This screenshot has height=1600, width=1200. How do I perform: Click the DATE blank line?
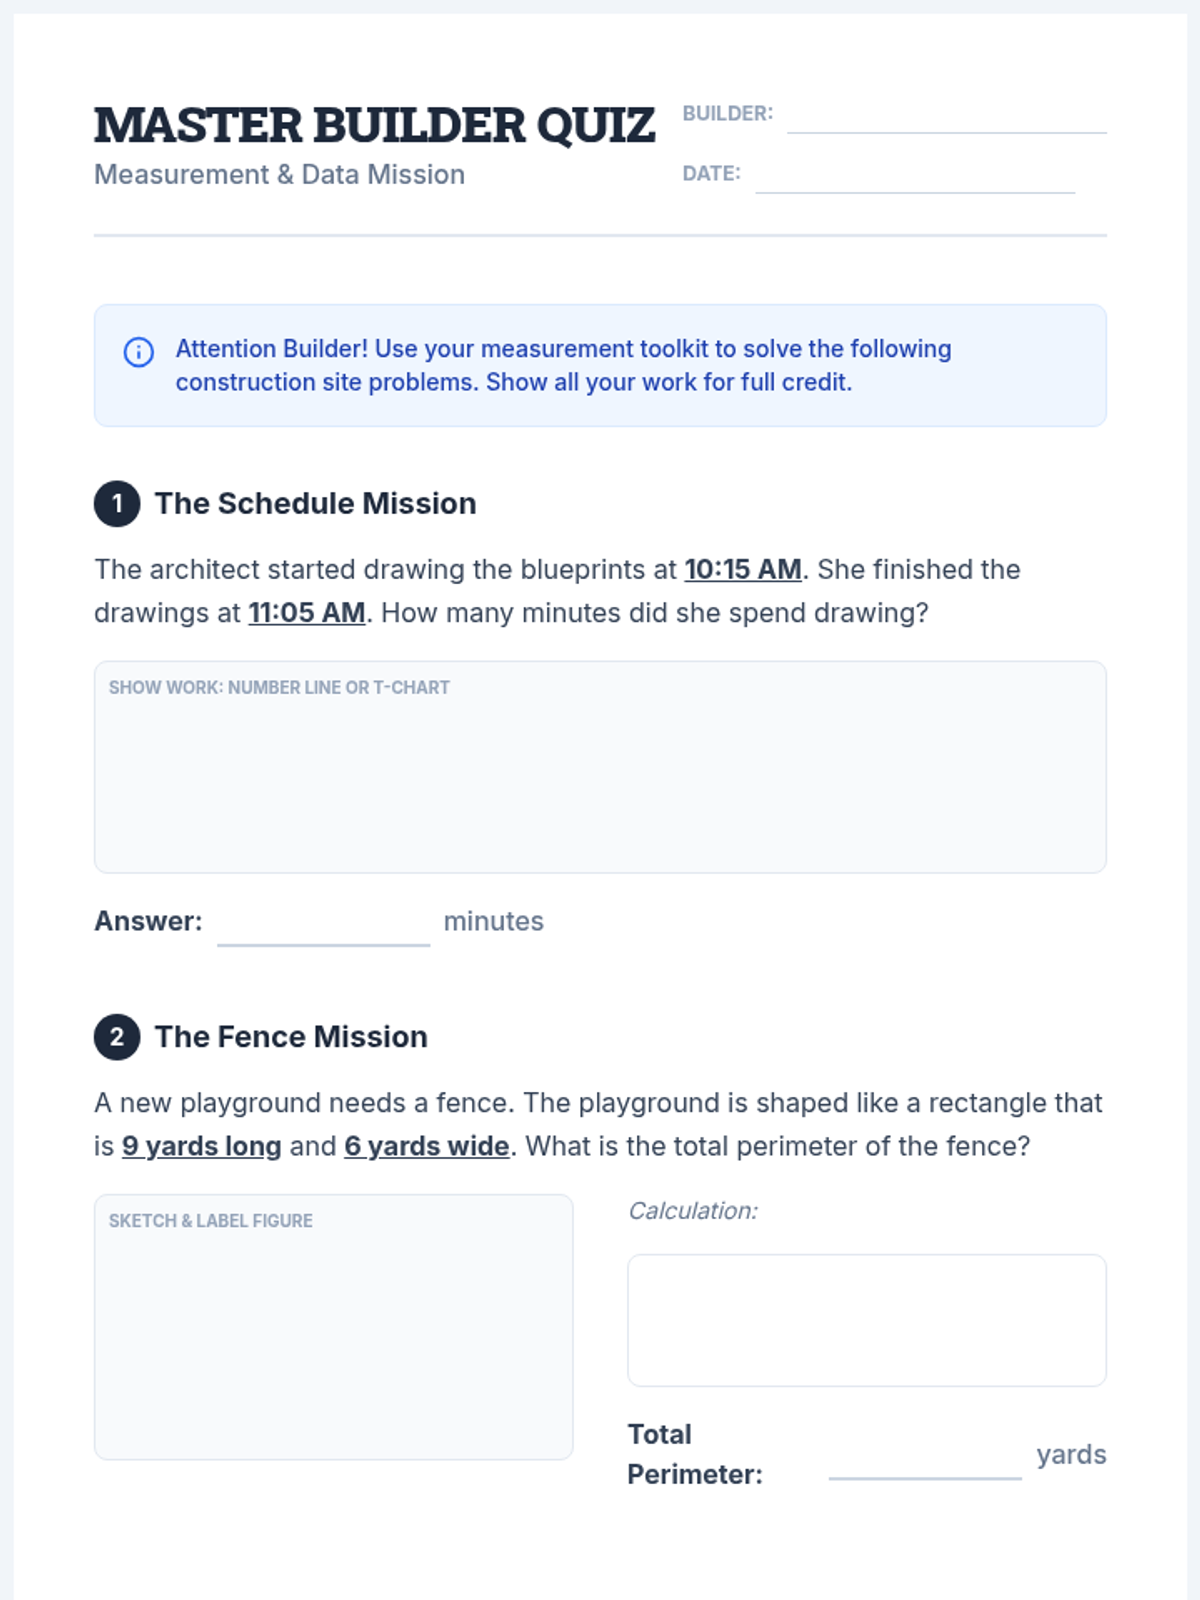914,180
